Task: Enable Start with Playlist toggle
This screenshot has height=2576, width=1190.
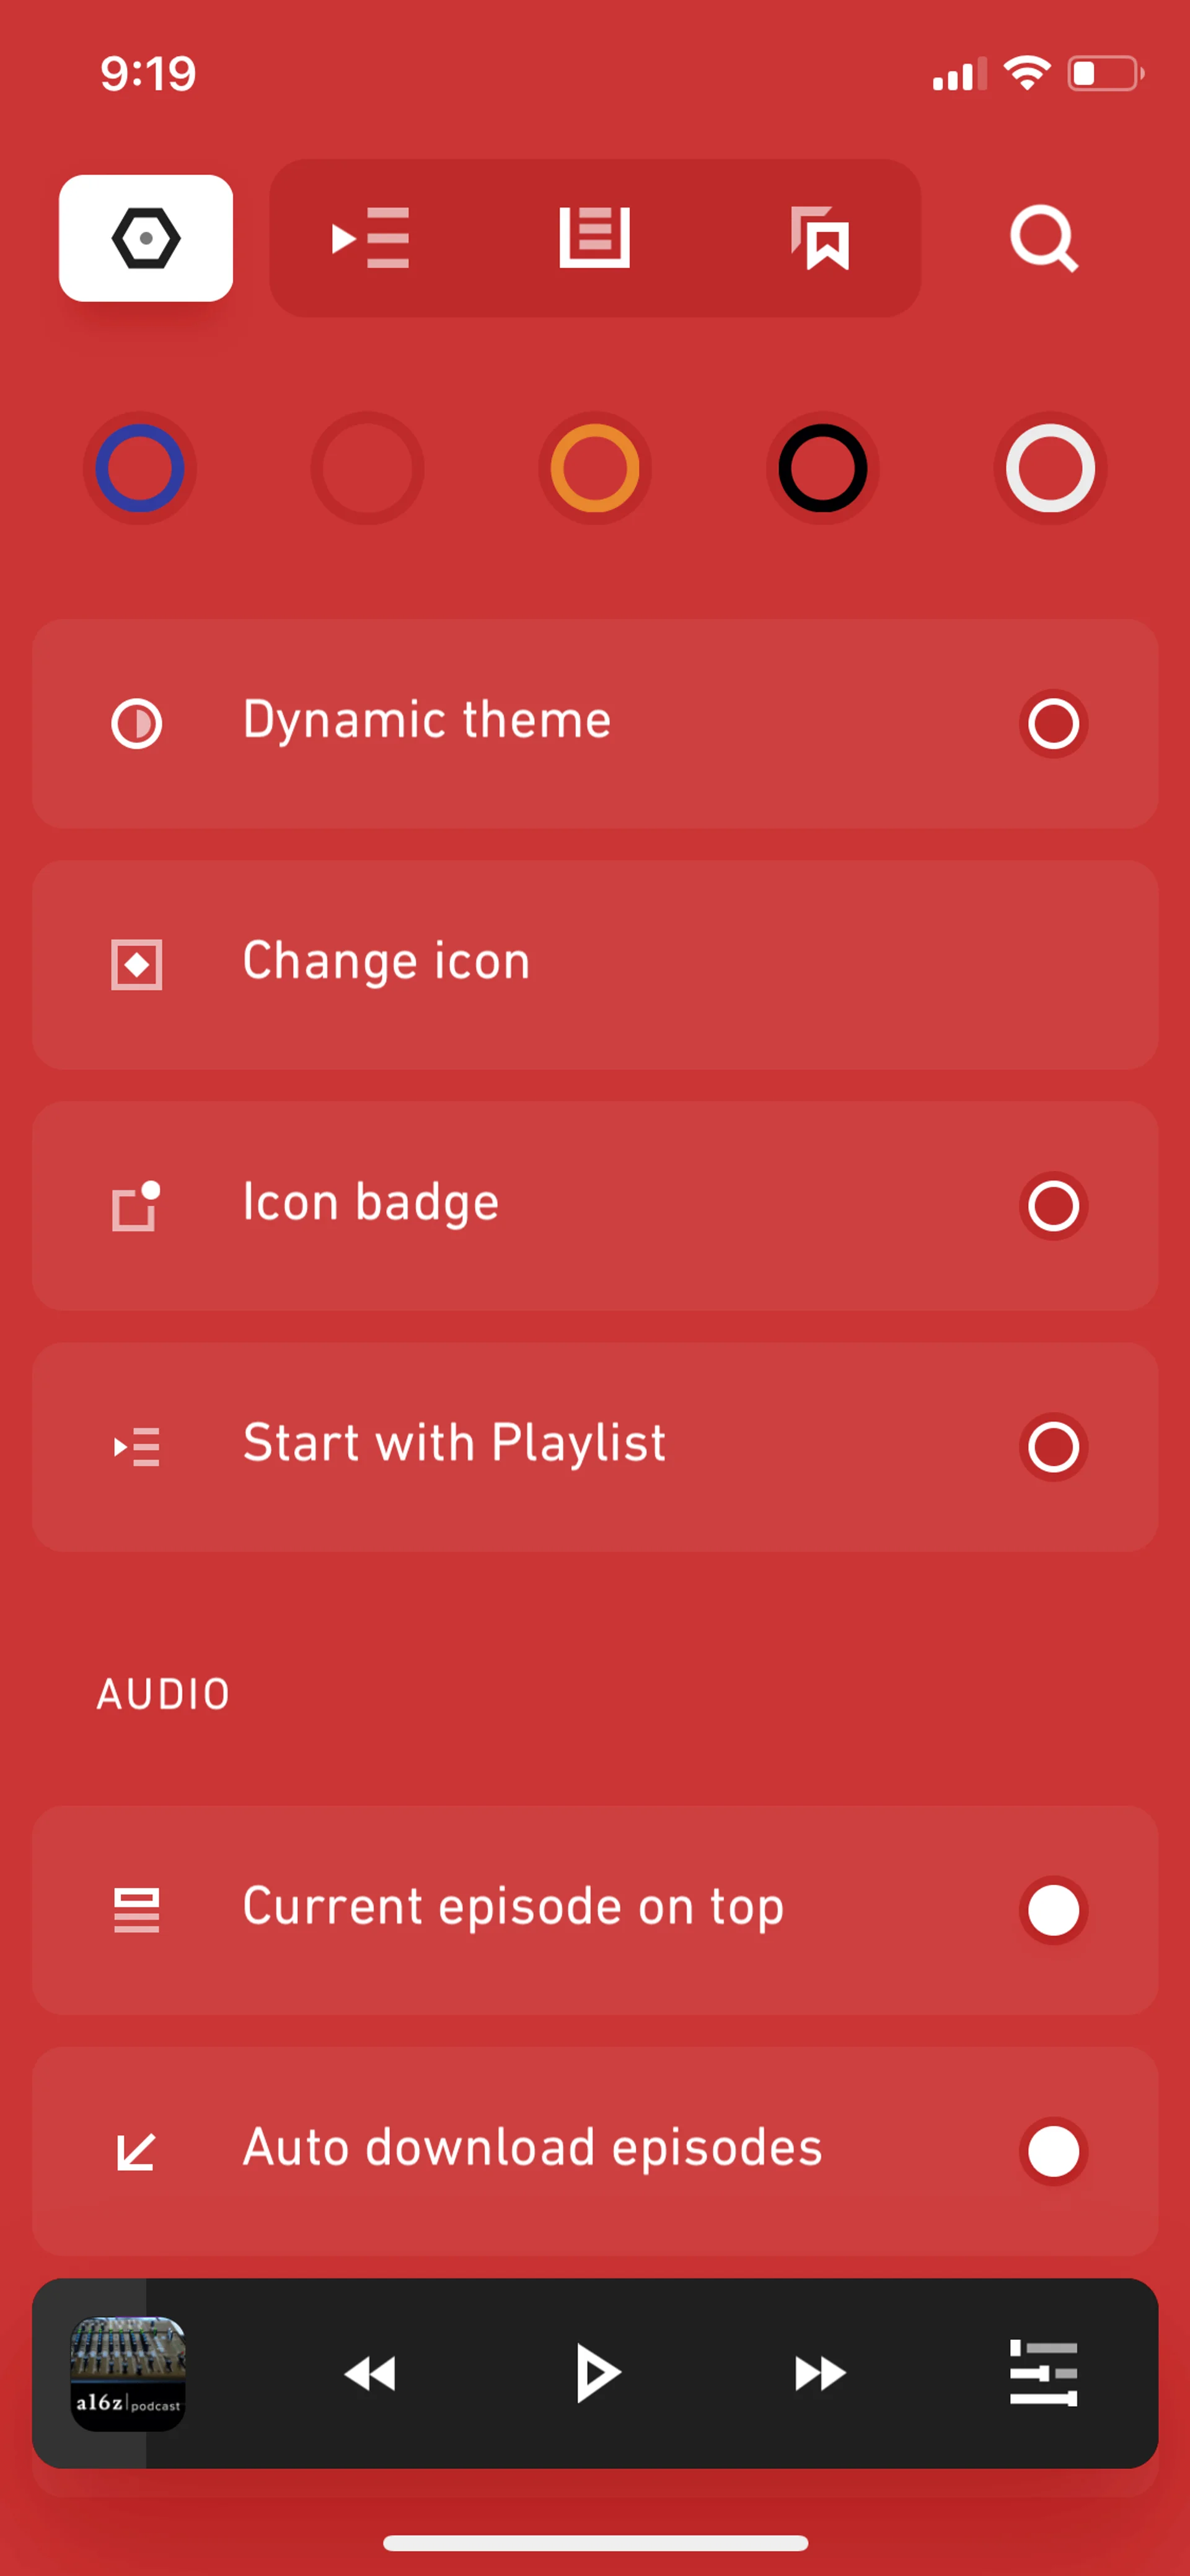Action: coord(1053,1446)
